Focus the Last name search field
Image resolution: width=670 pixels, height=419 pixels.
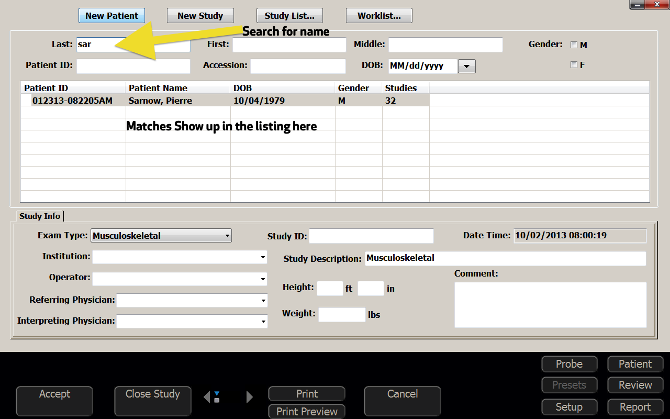[133, 44]
